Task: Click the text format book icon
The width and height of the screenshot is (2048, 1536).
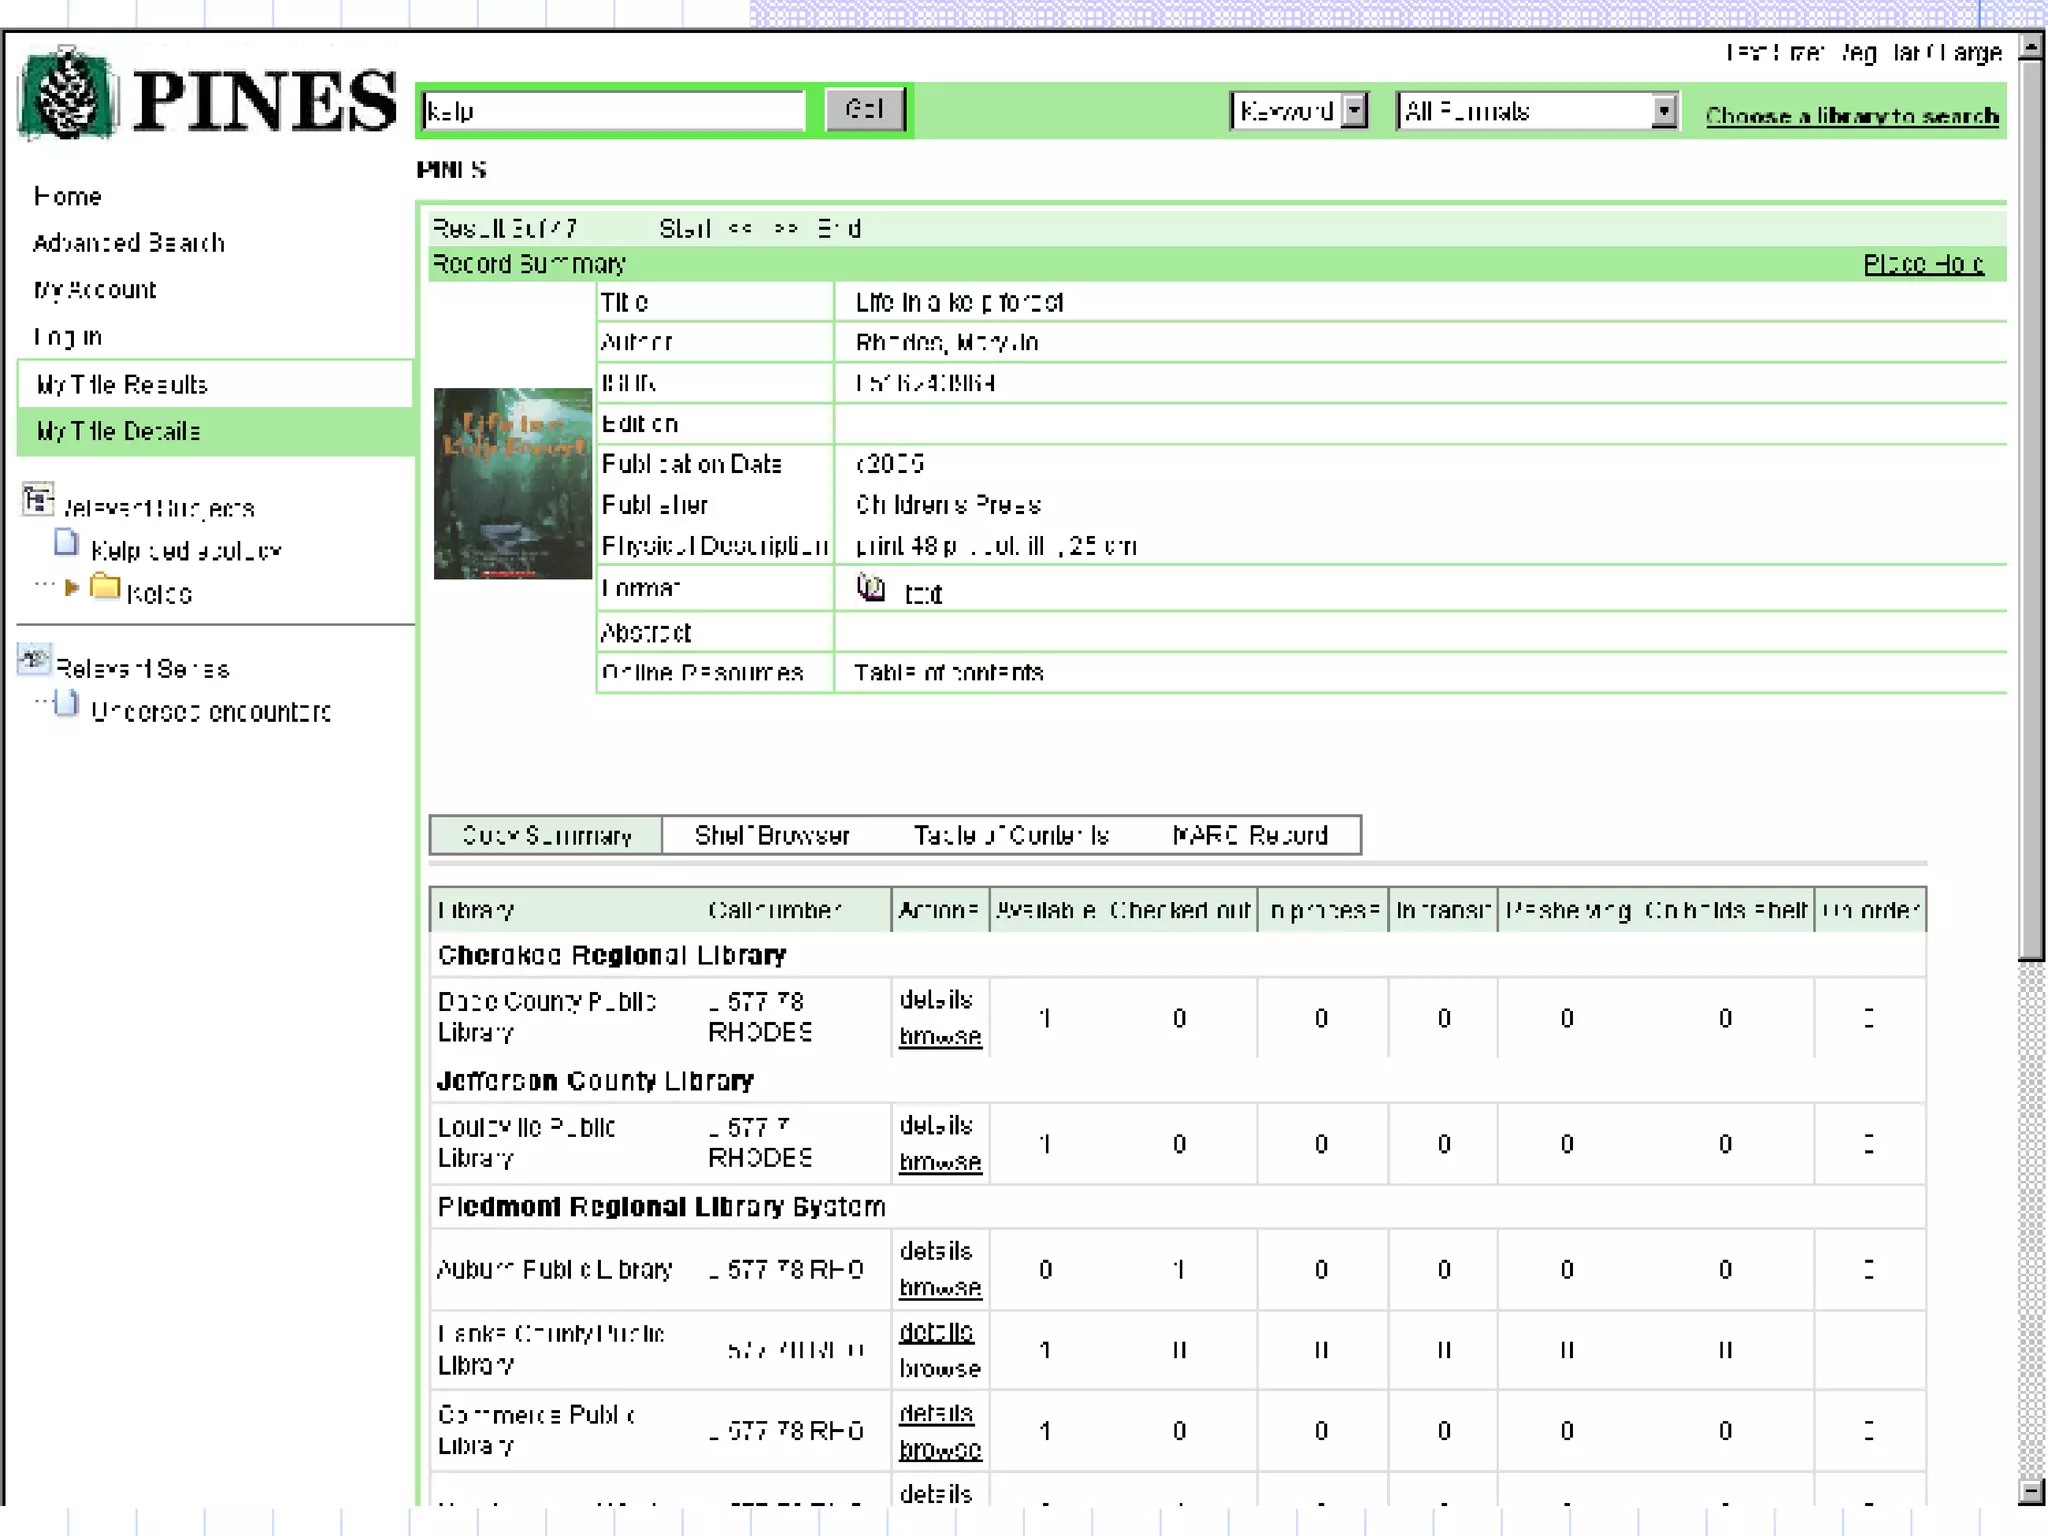Action: (871, 589)
